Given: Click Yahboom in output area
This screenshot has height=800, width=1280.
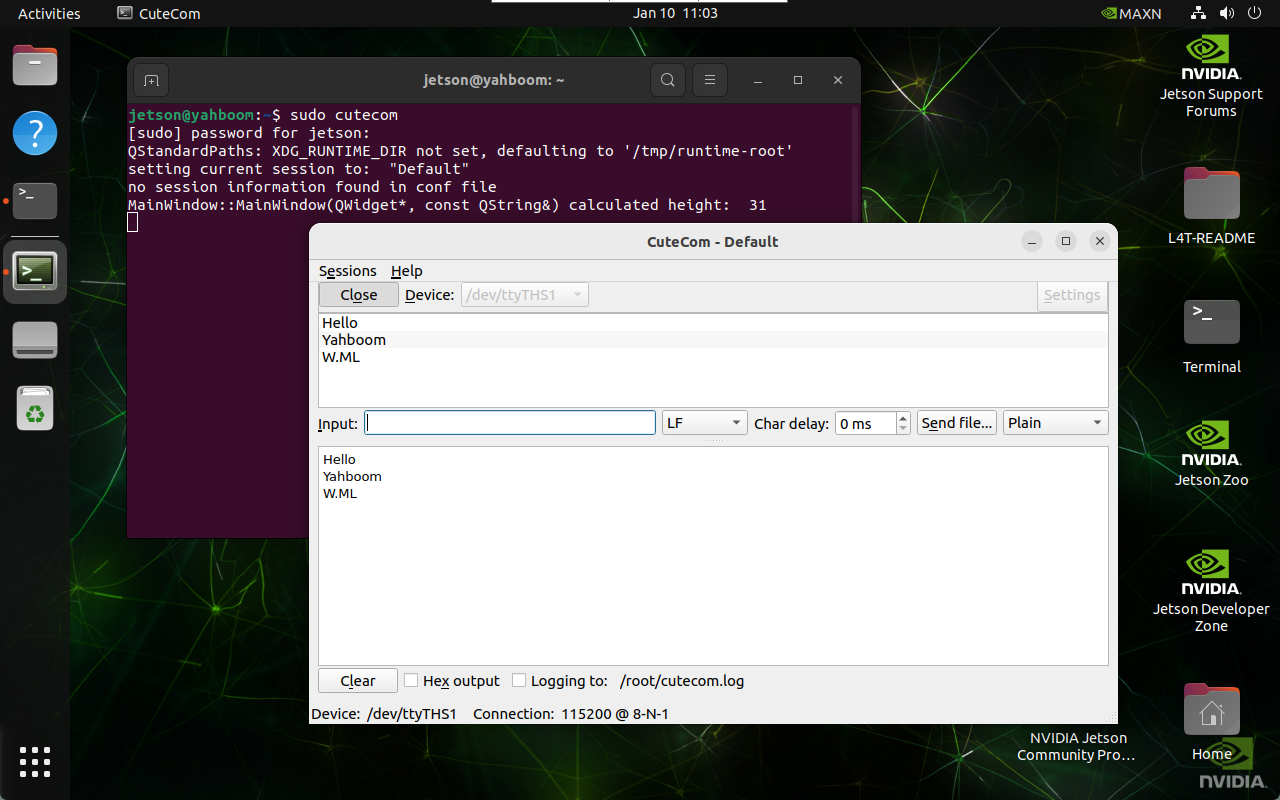Looking at the screenshot, I should (352, 477).
